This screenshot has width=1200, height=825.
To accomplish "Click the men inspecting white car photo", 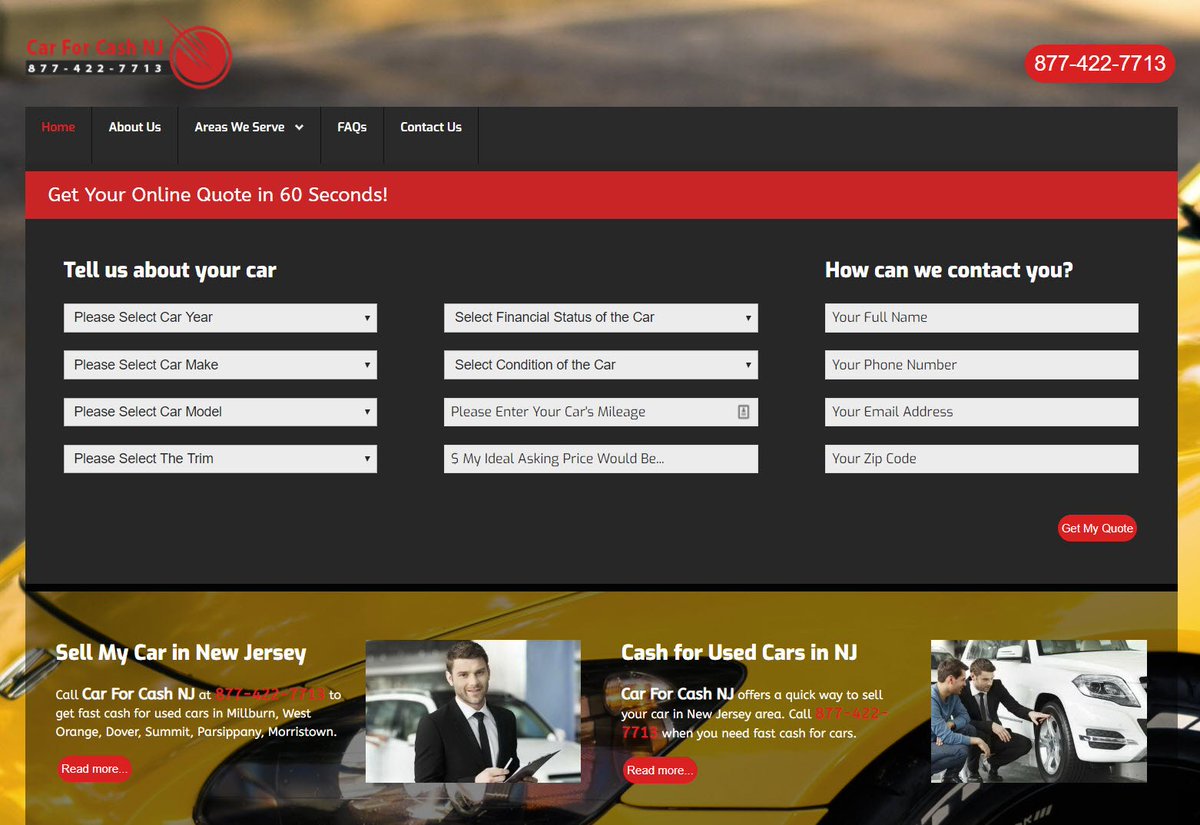I will click(x=1039, y=711).
